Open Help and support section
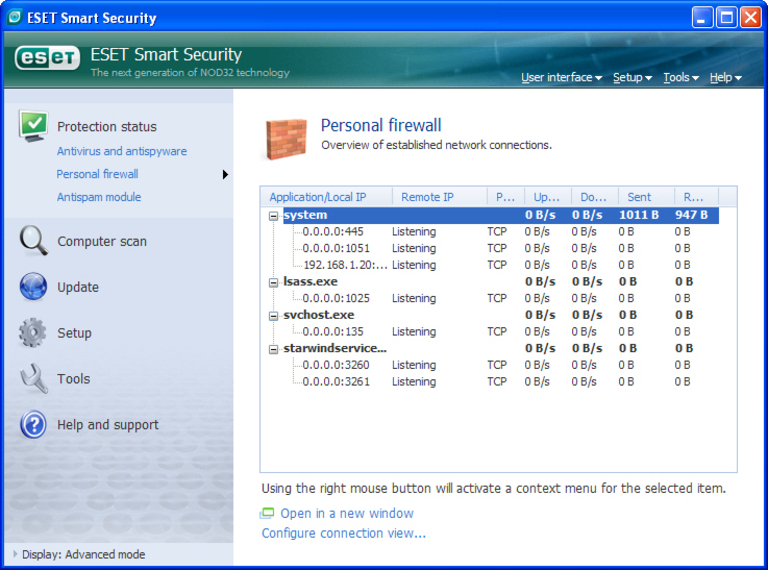768x570 pixels. point(108,425)
